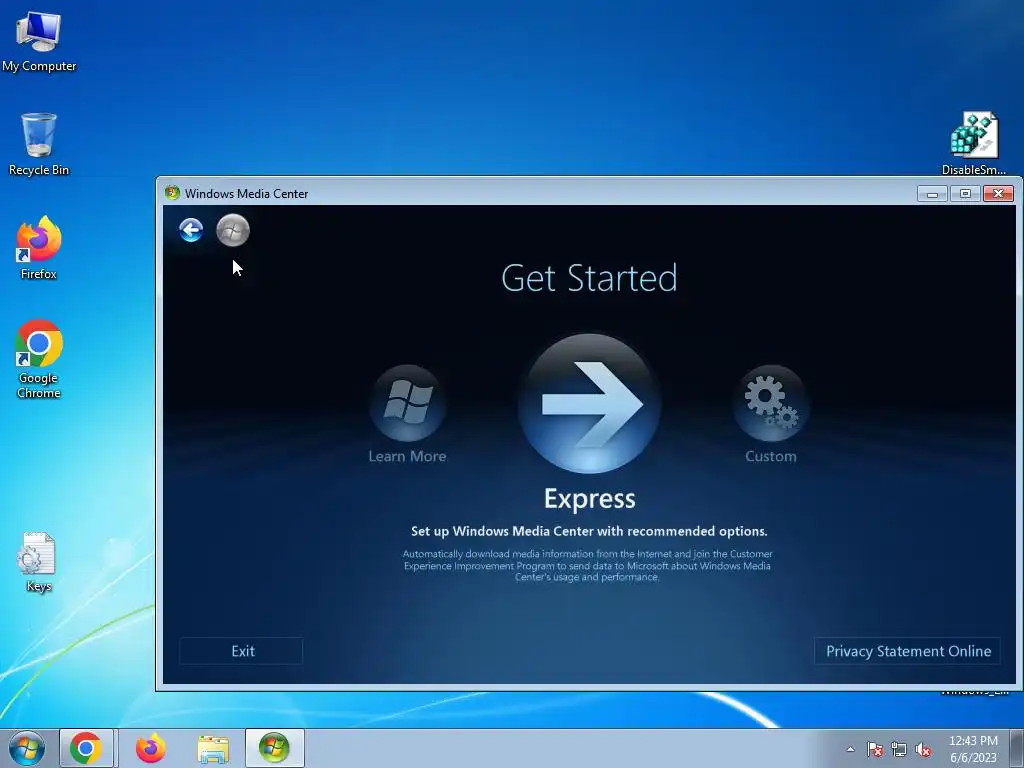Click the muted volume tray icon

coord(923,749)
